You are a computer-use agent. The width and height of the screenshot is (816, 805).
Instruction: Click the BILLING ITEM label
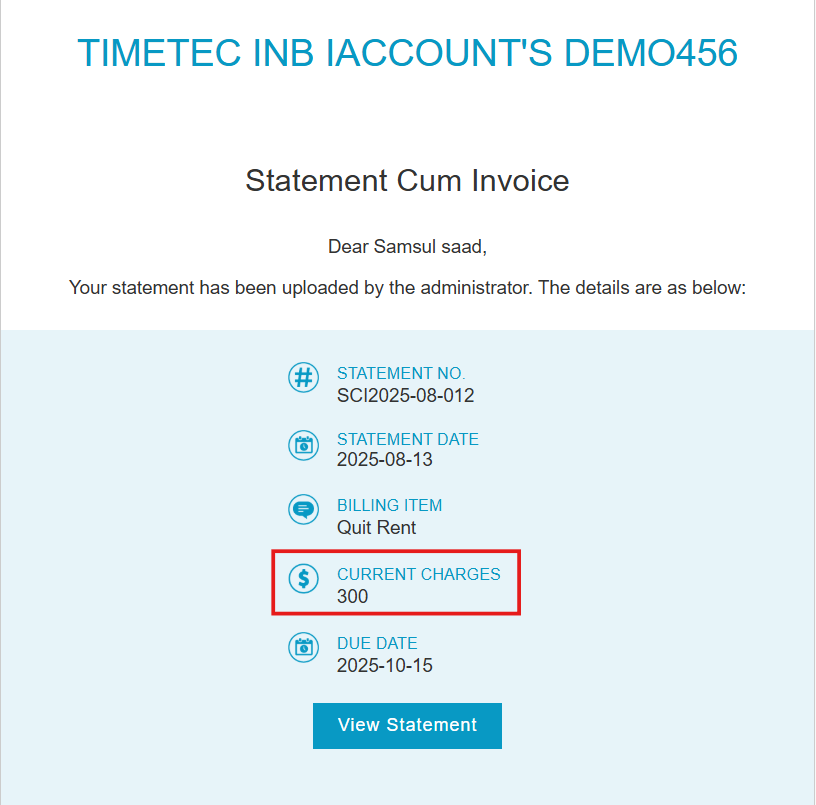(x=389, y=505)
